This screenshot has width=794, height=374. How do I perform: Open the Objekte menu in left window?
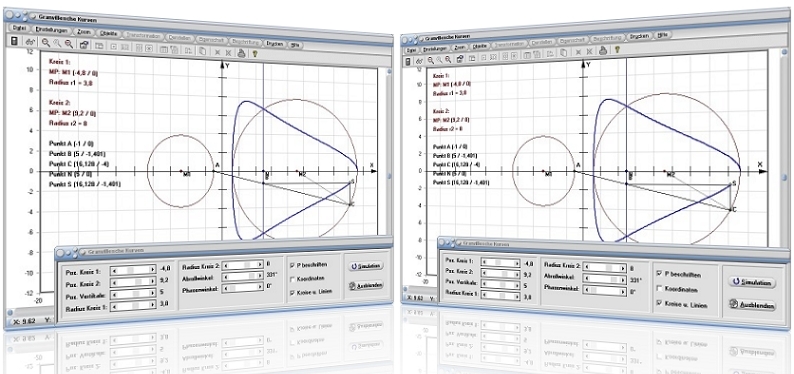pos(109,33)
